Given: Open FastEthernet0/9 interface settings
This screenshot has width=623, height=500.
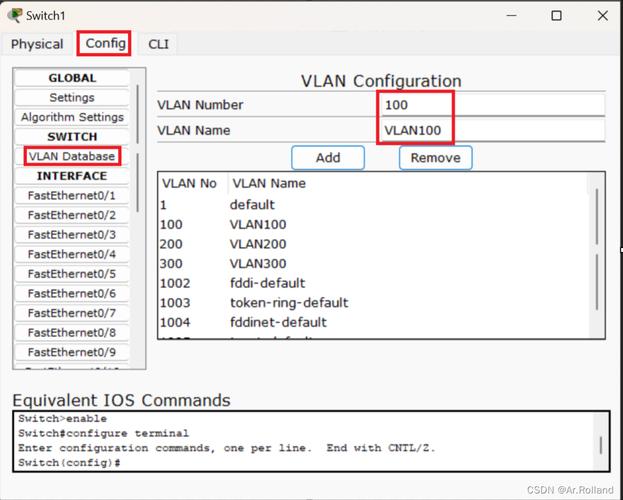Looking at the screenshot, I should [72, 352].
